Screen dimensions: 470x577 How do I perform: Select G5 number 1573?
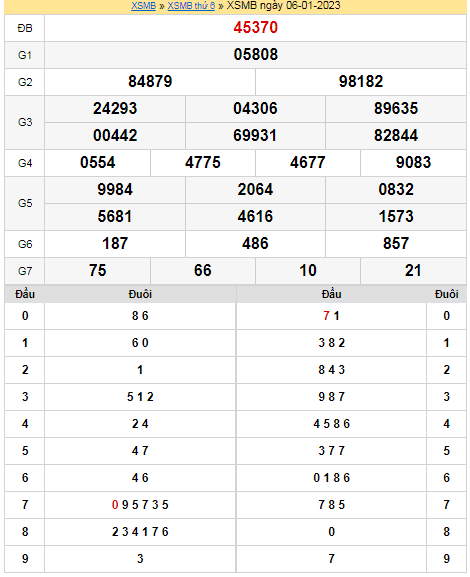click(x=396, y=216)
